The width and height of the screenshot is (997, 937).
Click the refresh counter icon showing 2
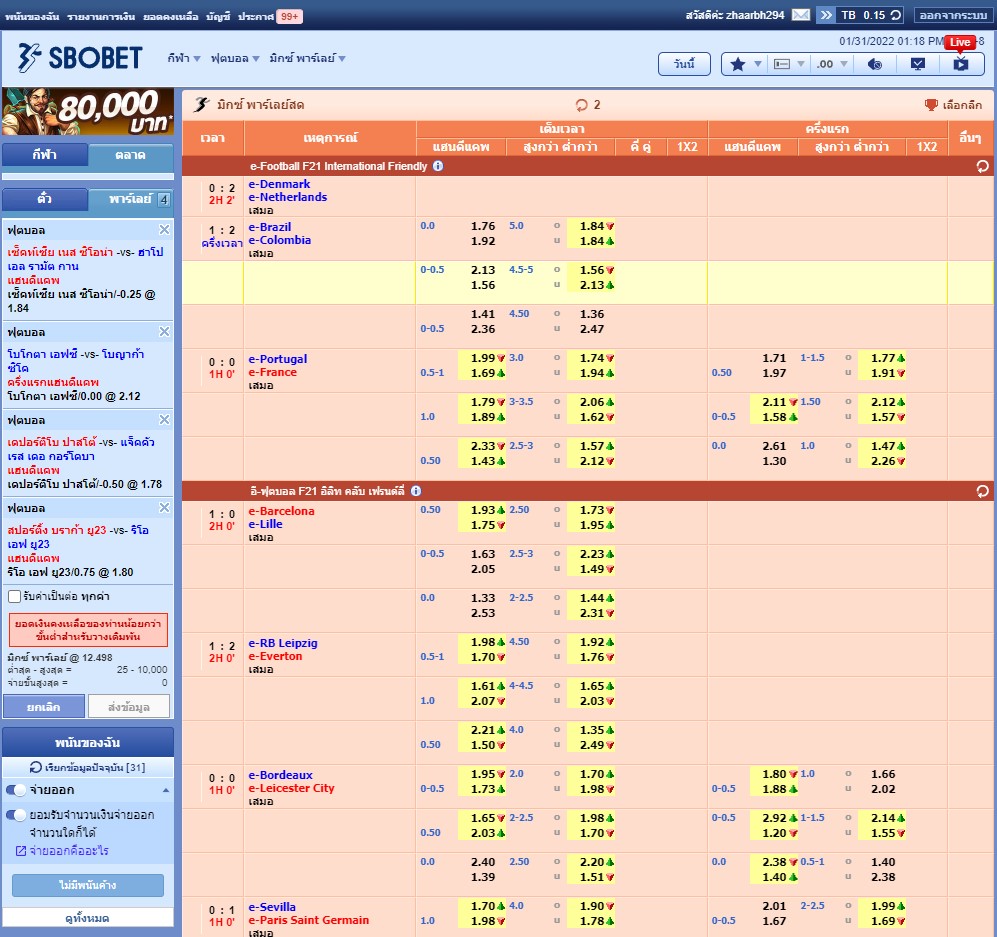point(581,105)
